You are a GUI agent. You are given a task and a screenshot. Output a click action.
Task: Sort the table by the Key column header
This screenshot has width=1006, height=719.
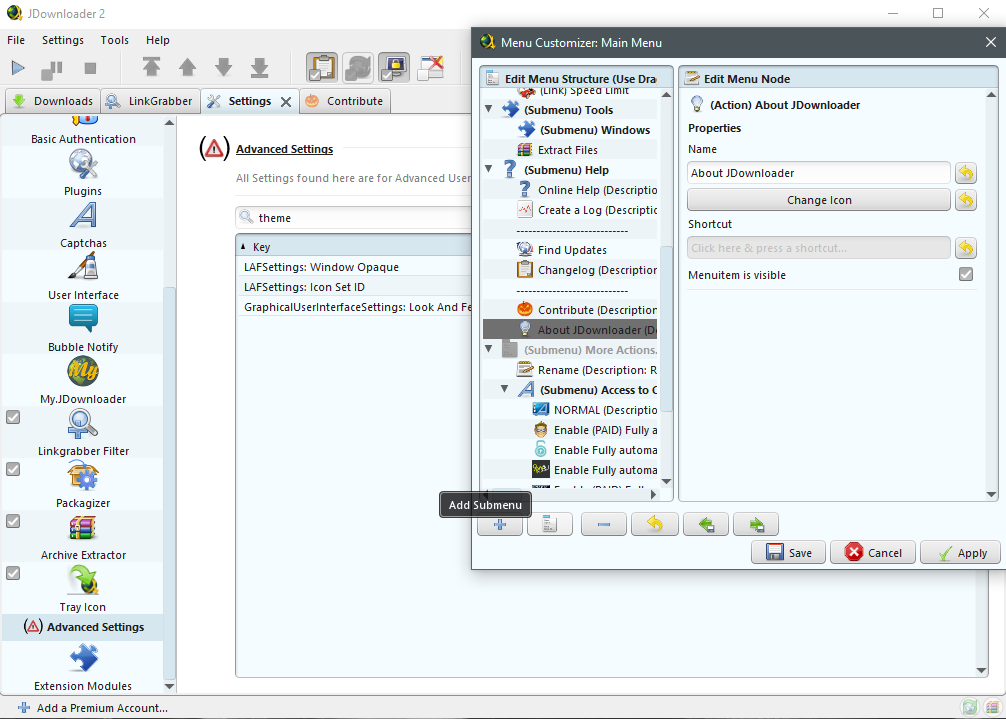(x=354, y=246)
